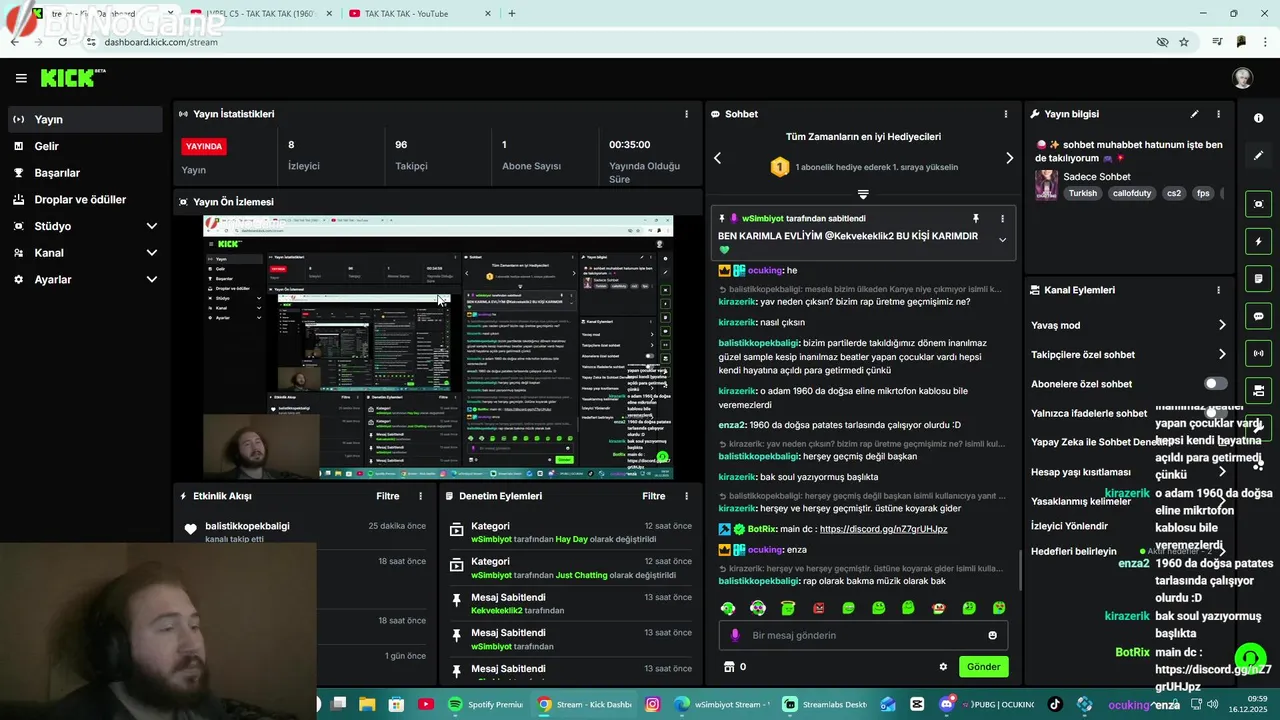
Task: Open Yavaş mod options arrow
Action: point(1221,325)
